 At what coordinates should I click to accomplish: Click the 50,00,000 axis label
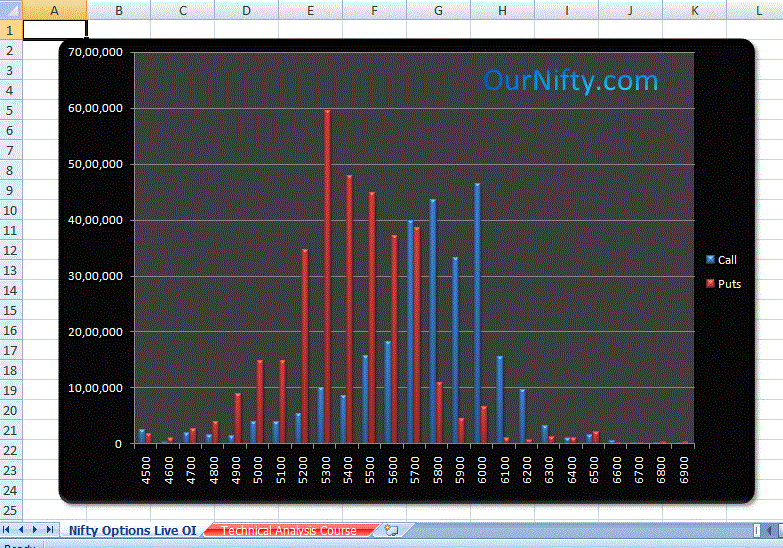95,164
